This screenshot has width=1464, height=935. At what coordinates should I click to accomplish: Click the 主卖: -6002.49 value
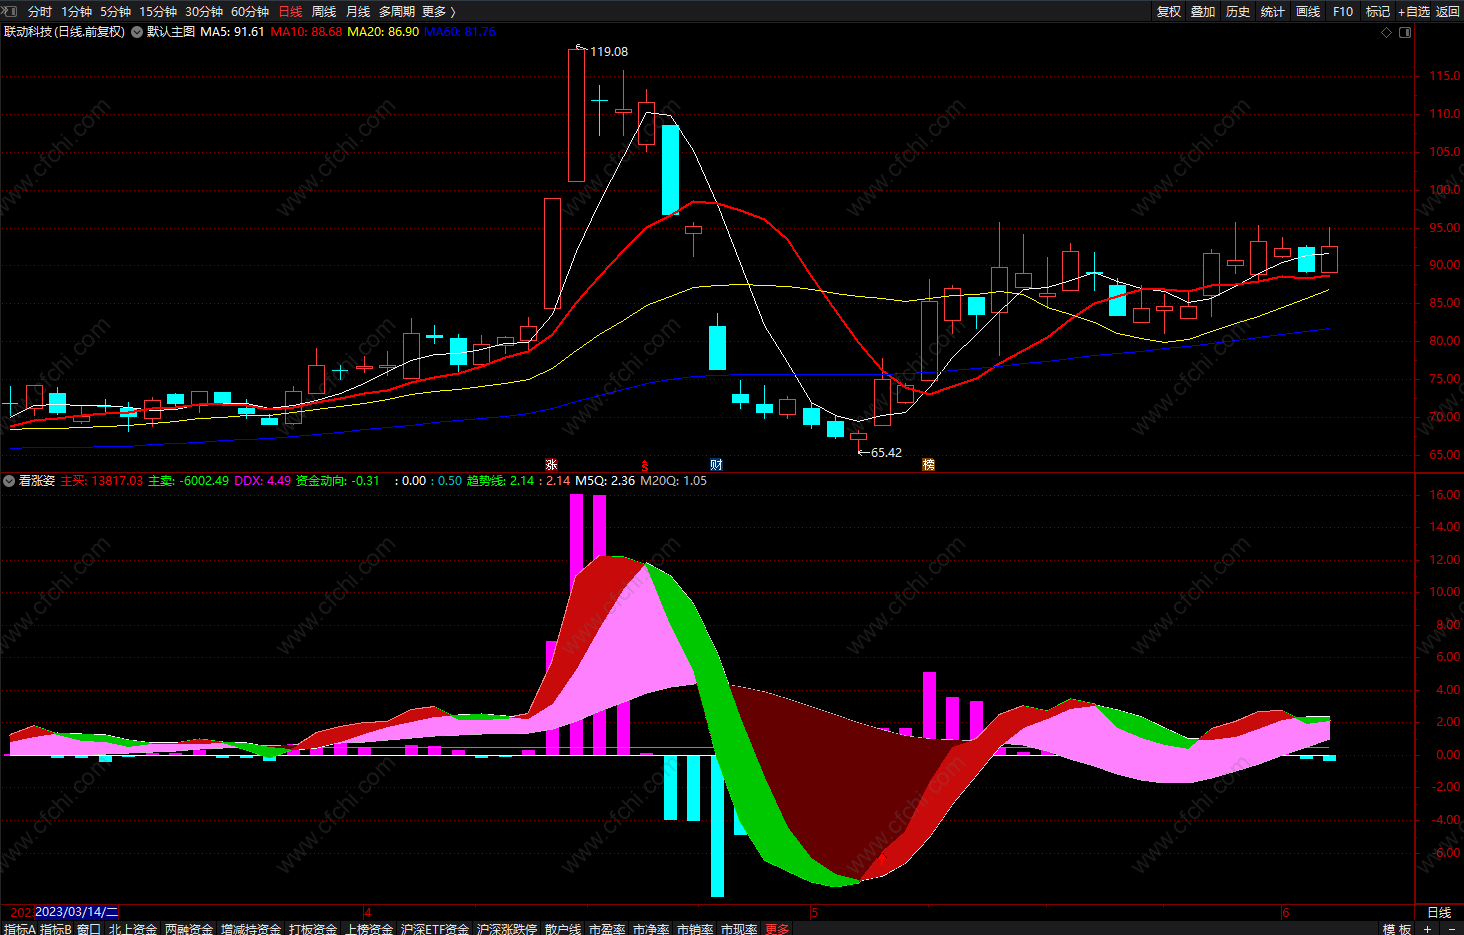pyautogui.click(x=188, y=481)
